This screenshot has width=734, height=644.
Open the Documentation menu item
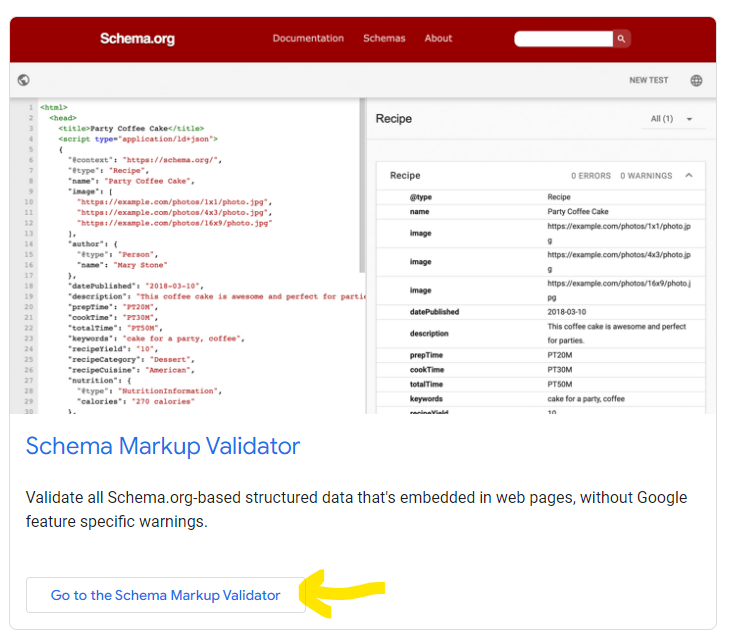click(308, 39)
